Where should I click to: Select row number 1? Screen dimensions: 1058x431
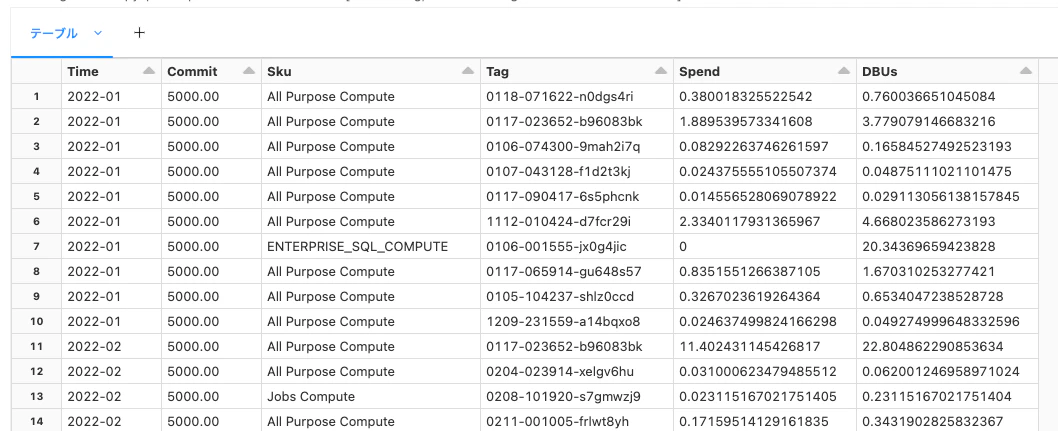pos(36,96)
